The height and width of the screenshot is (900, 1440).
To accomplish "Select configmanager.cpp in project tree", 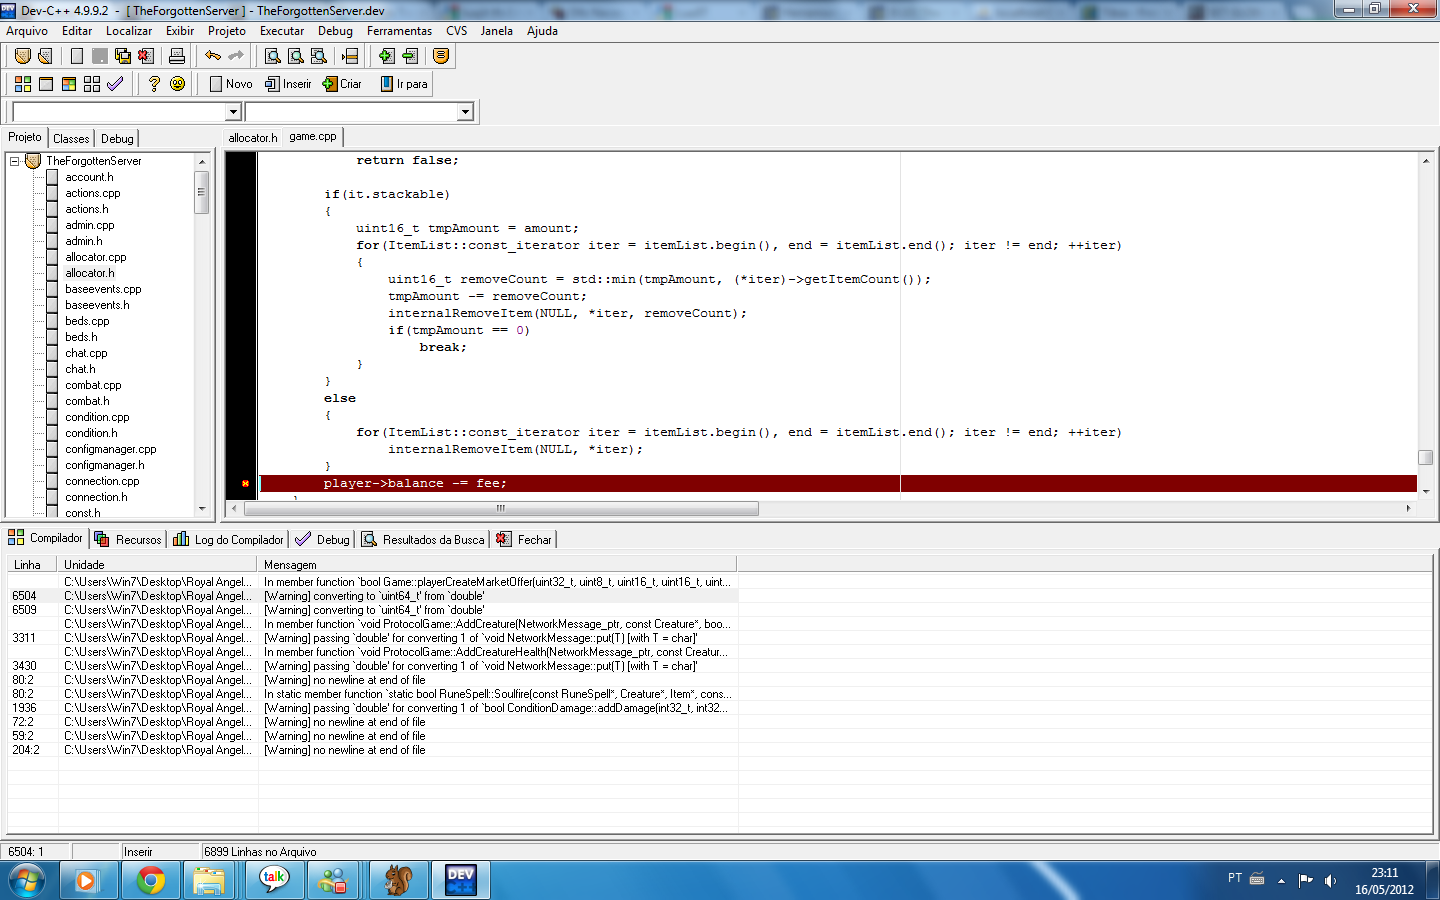I will pos(111,449).
